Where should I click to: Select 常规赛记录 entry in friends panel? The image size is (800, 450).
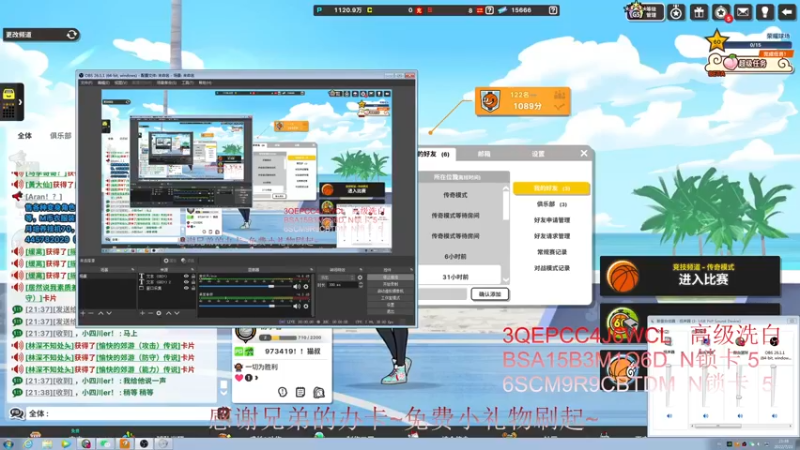[552, 252]
